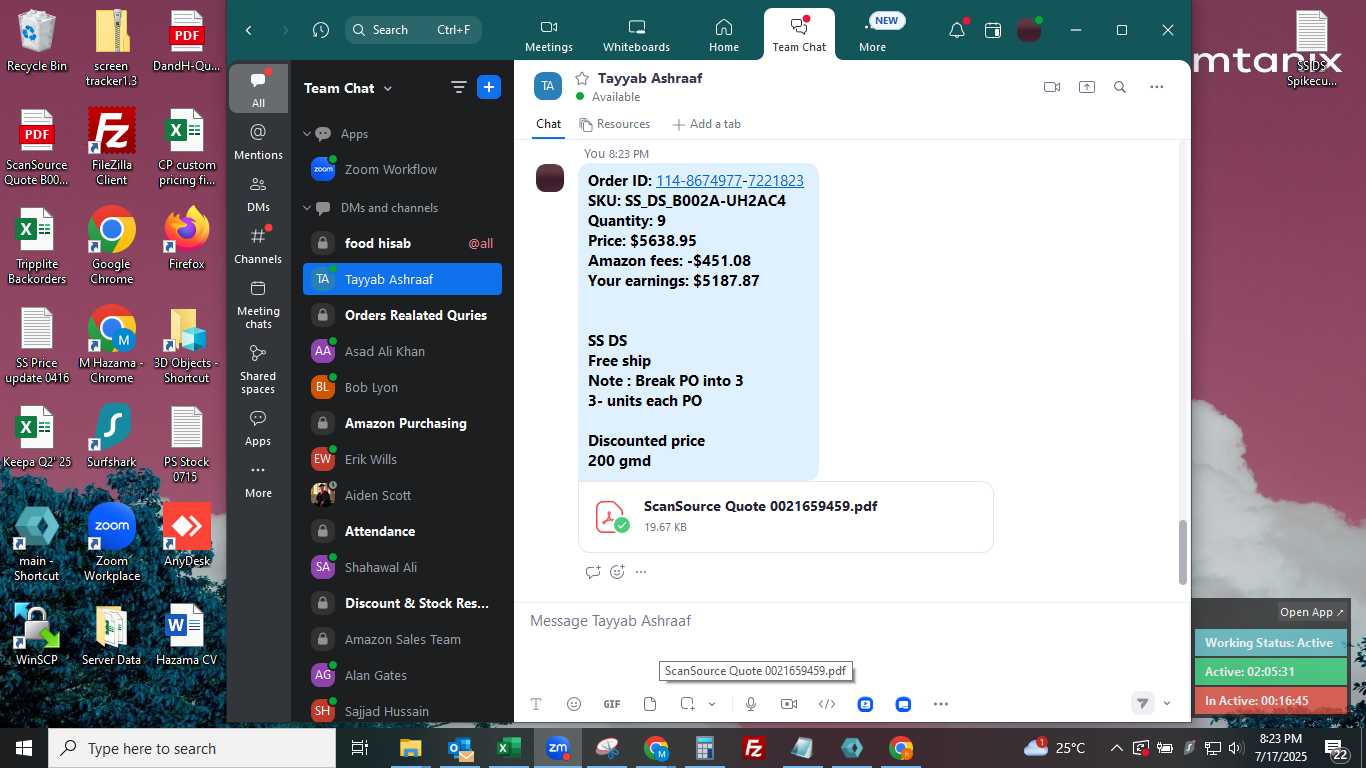Attach a file in composer
This screenshot has height=768, width=1366.
coord(650,704)
